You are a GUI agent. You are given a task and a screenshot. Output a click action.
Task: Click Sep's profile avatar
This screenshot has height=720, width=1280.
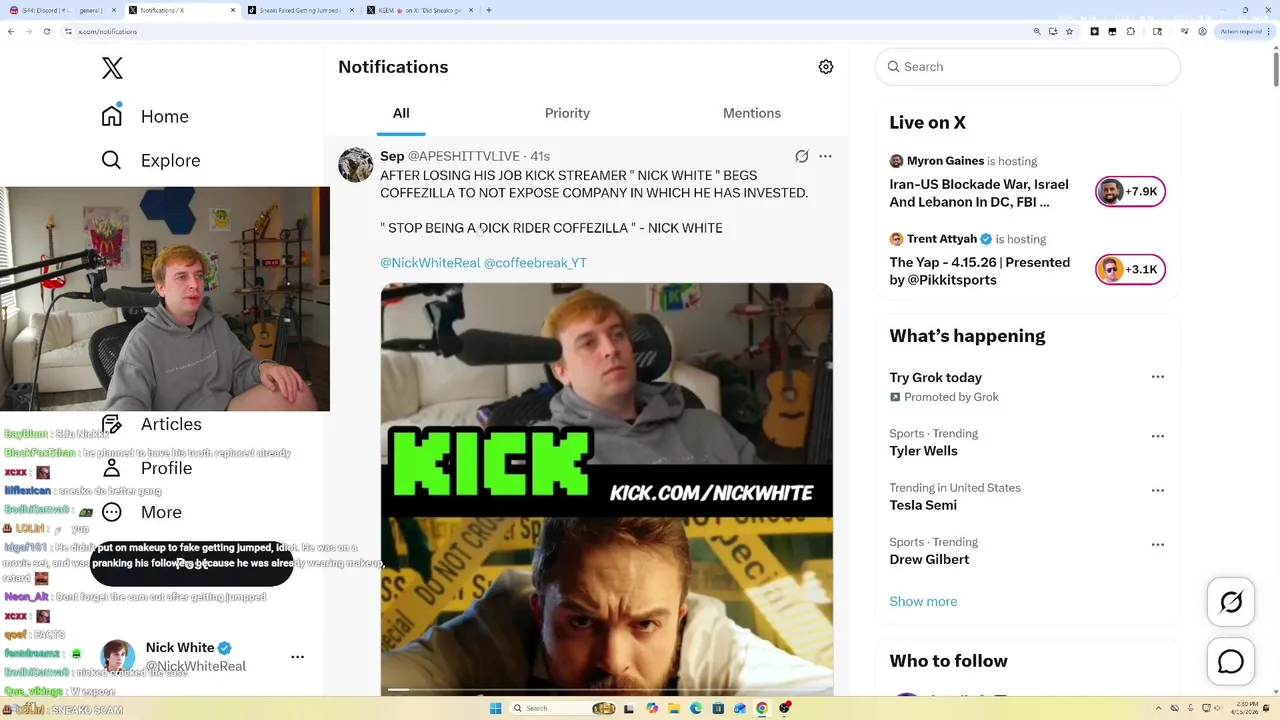click(x=355, y=165)
